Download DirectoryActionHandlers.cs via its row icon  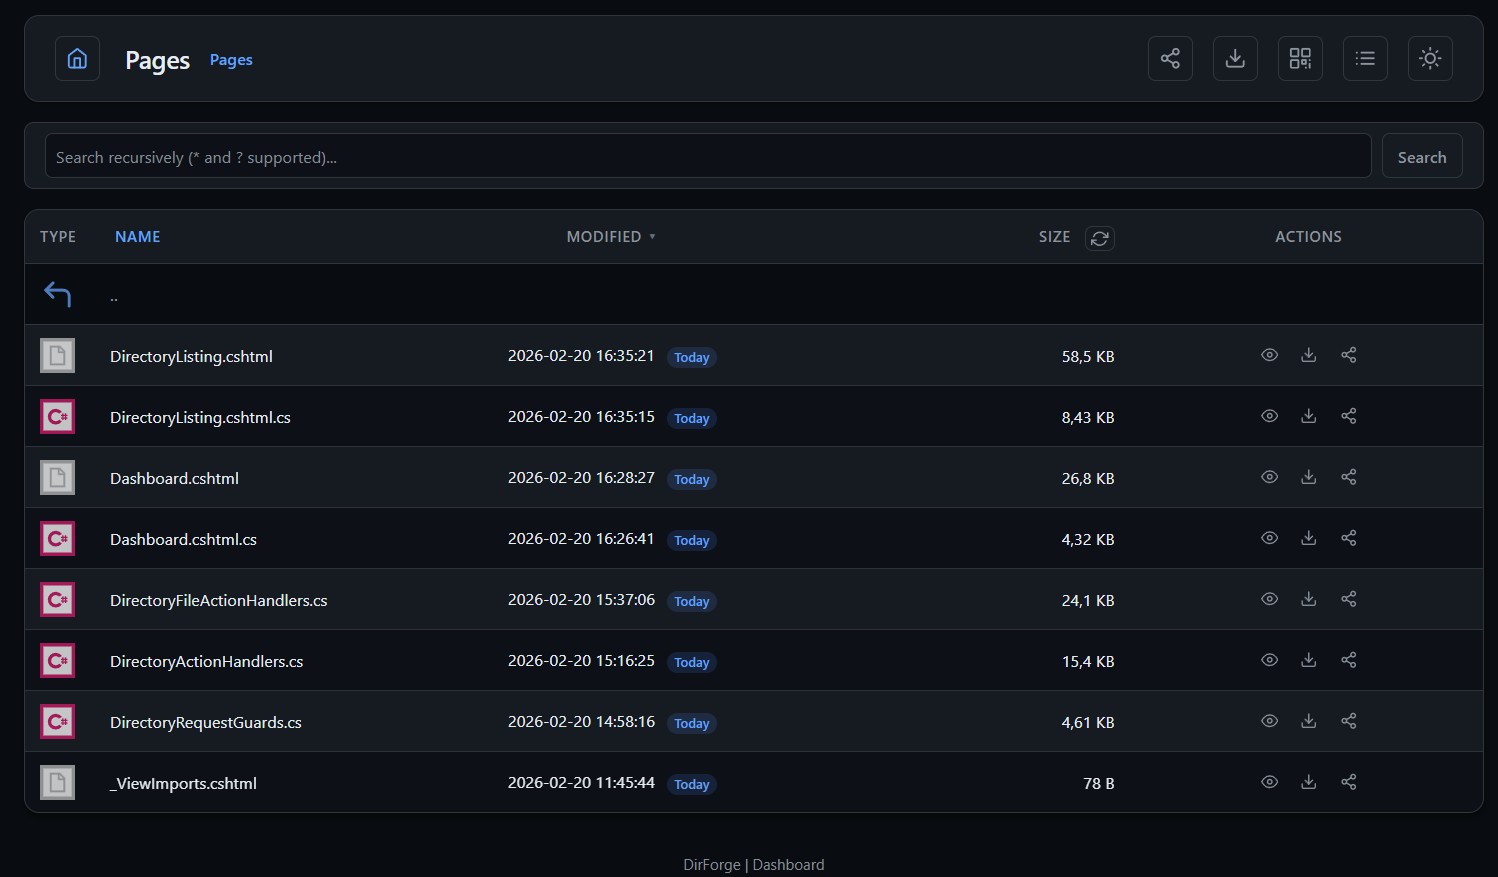[x=1308, y=660]
